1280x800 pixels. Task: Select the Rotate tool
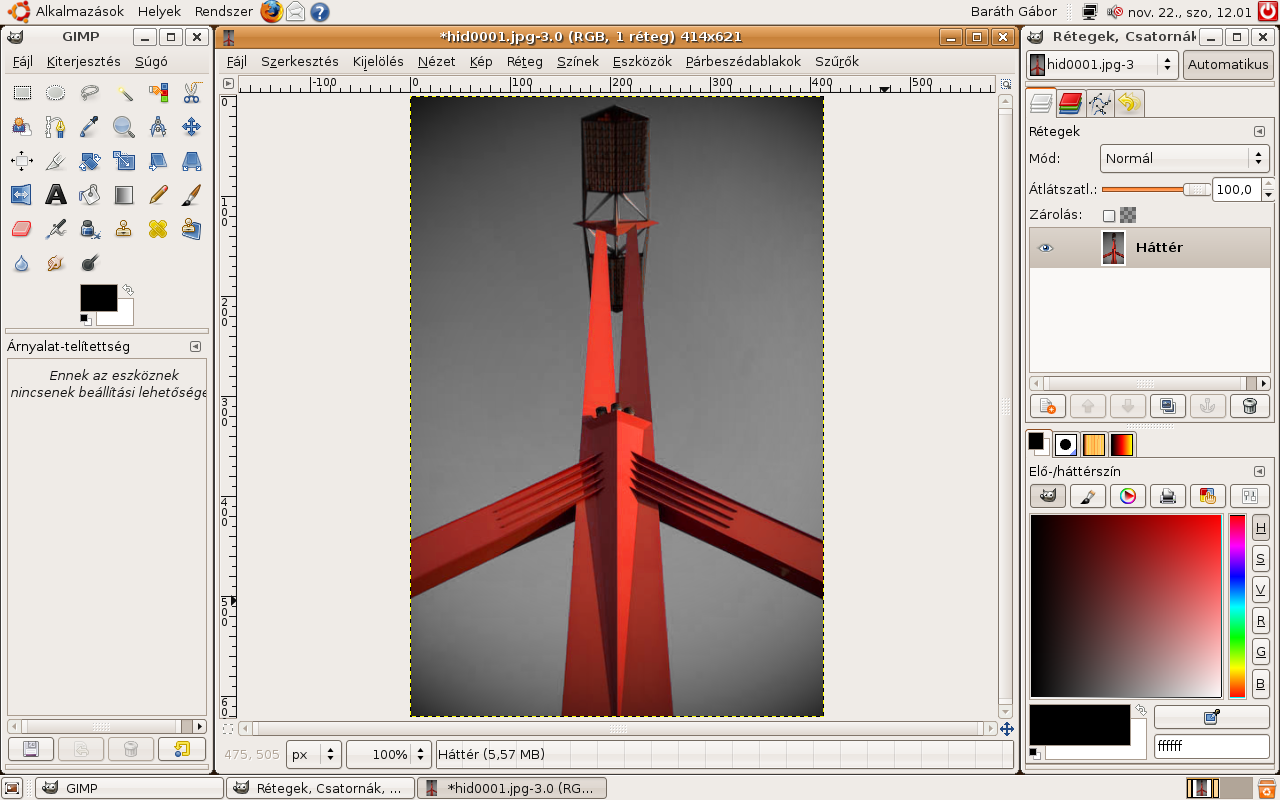(90, 161)
